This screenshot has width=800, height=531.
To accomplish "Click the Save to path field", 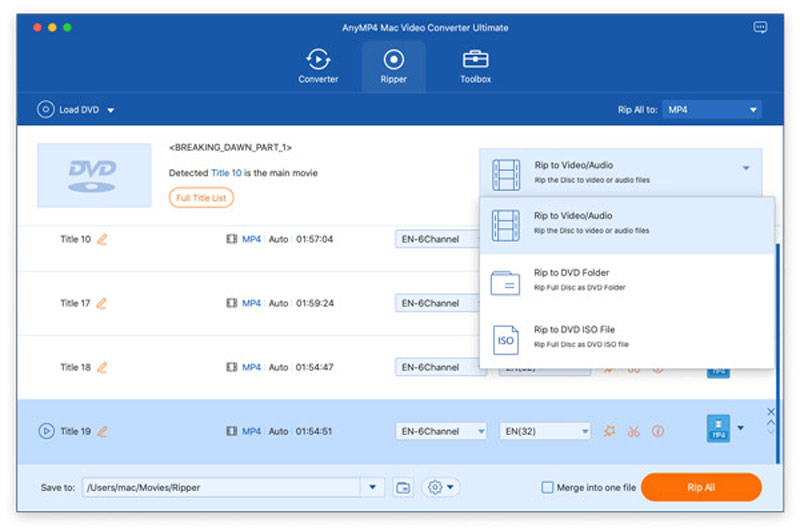I will [221, 487].
